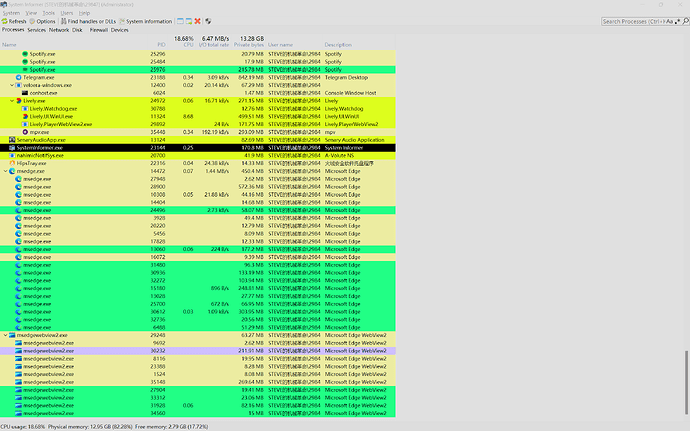Viewport: 690px width, 431px height.
Task: Open the Tools menu
Action: (48, 13)
